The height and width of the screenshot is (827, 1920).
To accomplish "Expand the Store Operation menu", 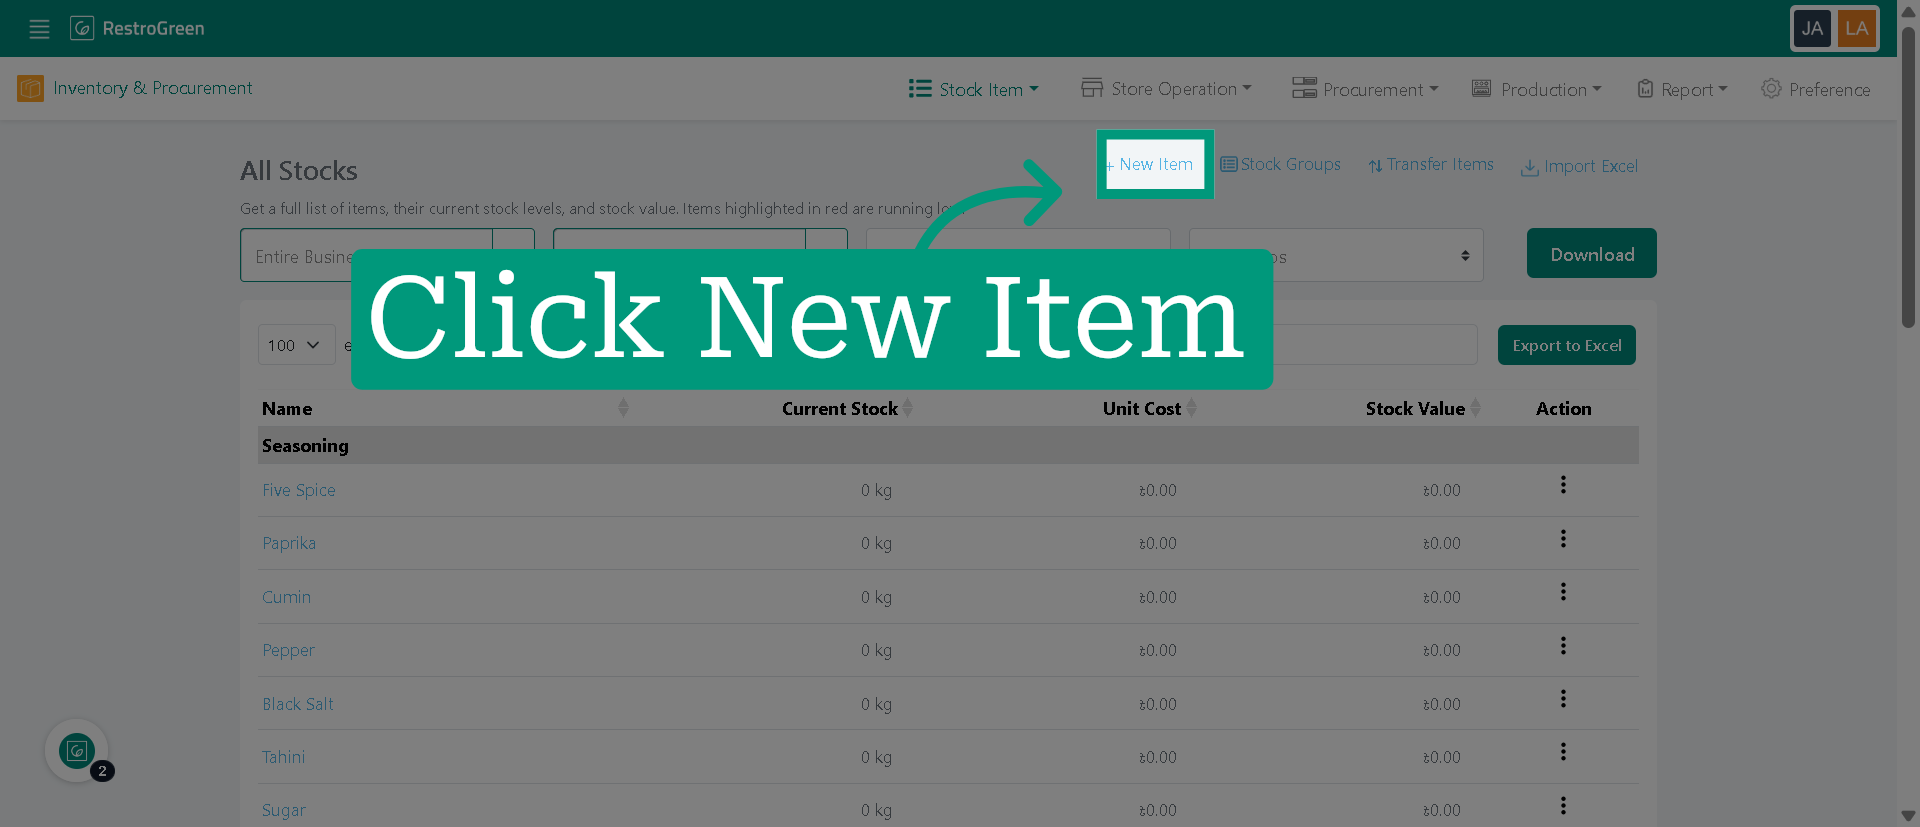I will tap(1166, 89).
